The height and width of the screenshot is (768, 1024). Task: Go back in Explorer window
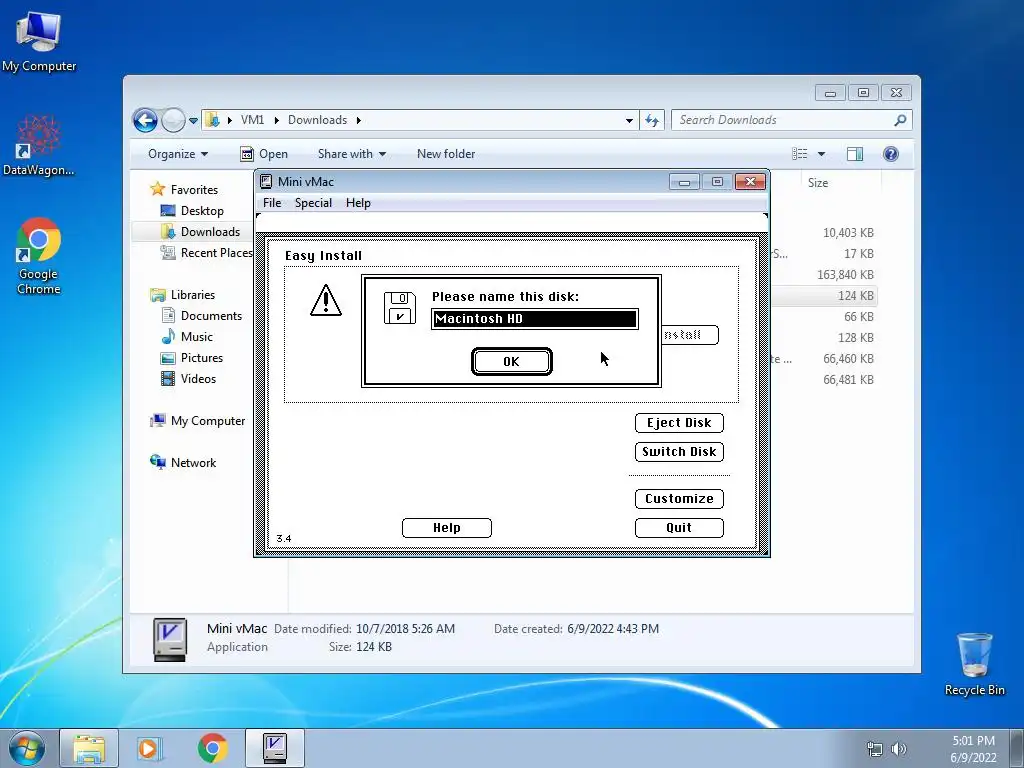(x=145, y=120)
